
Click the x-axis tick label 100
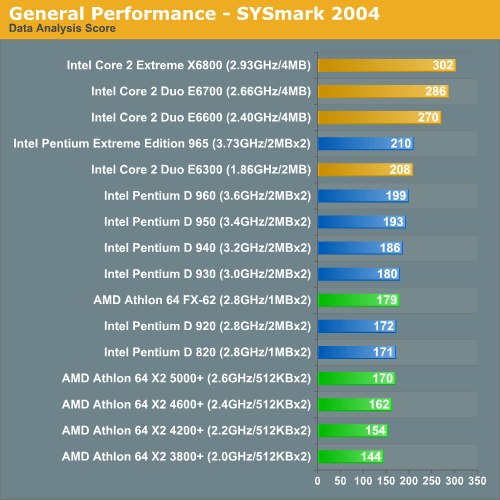[363, 481]
